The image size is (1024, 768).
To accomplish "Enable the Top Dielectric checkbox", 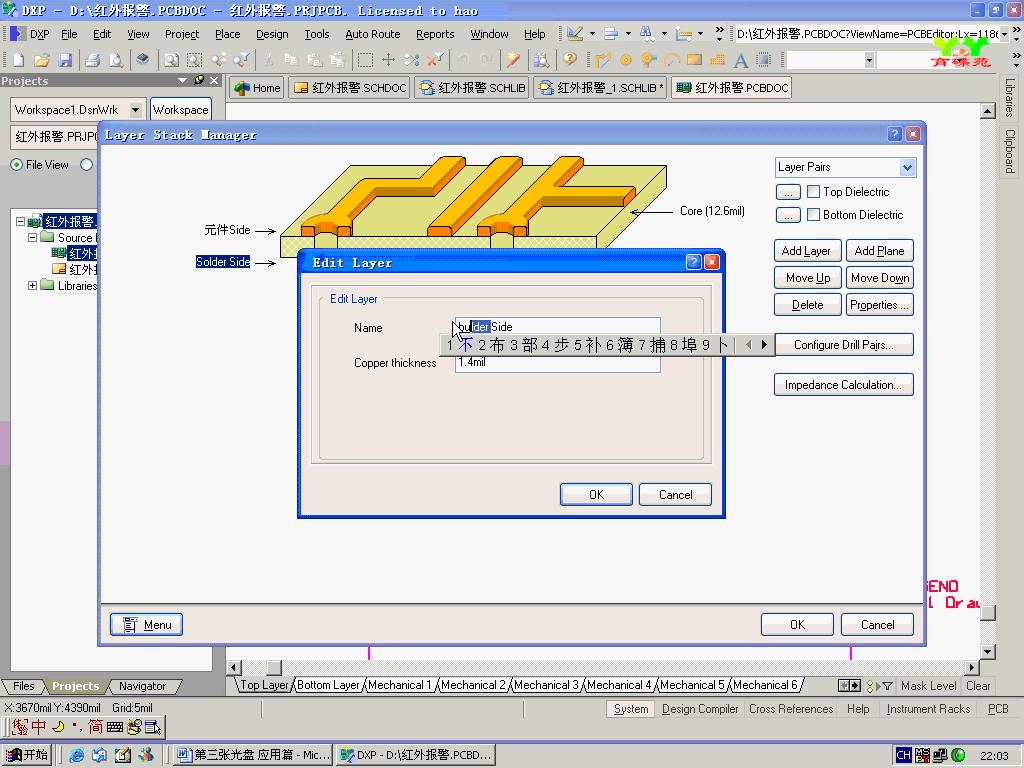I will coord(813,191).
